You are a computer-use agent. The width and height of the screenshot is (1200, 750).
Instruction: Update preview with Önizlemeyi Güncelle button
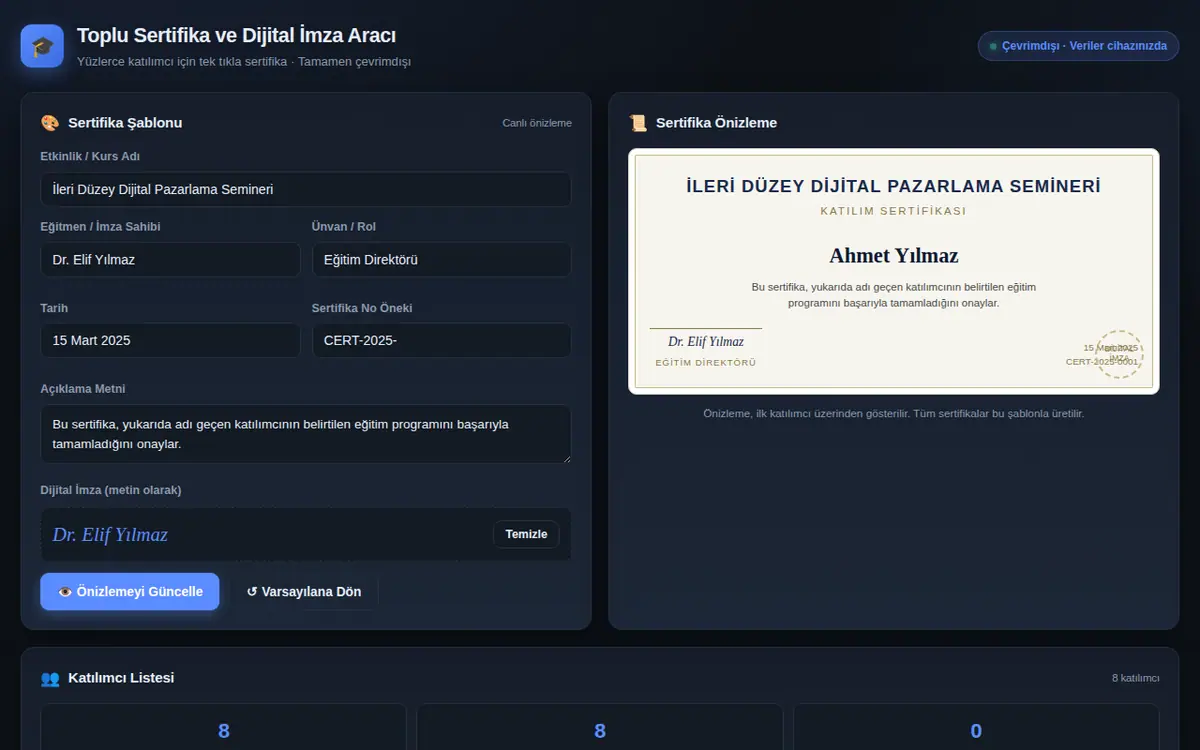point(130,591)
